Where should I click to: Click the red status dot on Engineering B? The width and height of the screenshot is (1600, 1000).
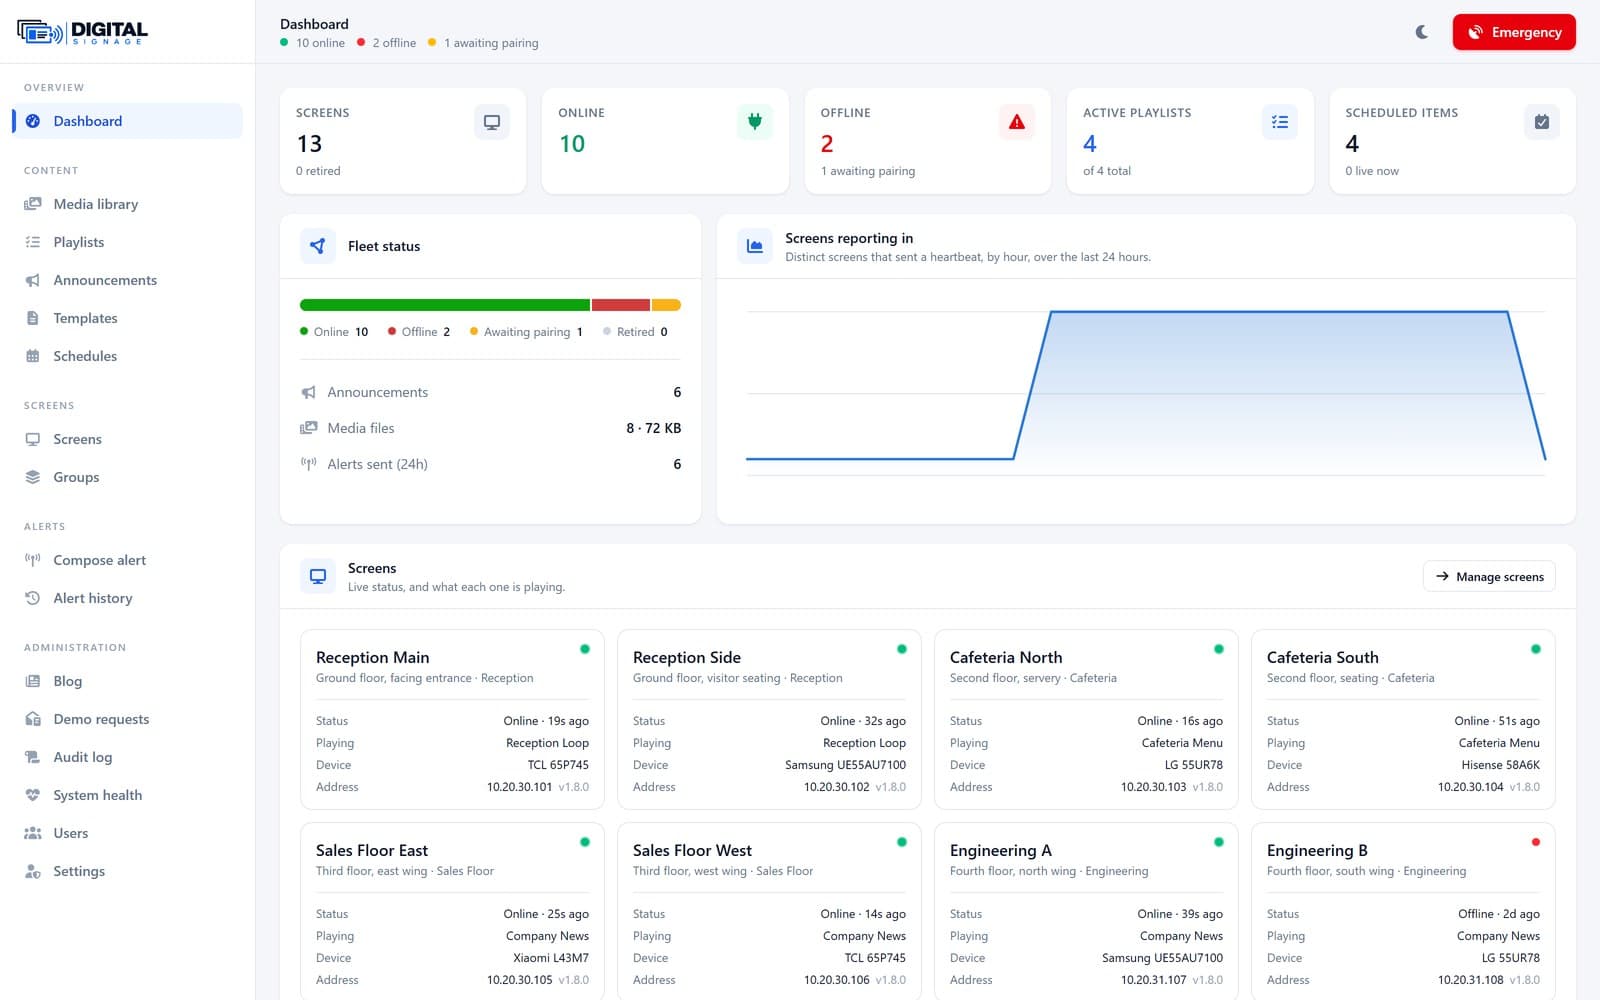pyautogui.click(x=1535, y=842)
